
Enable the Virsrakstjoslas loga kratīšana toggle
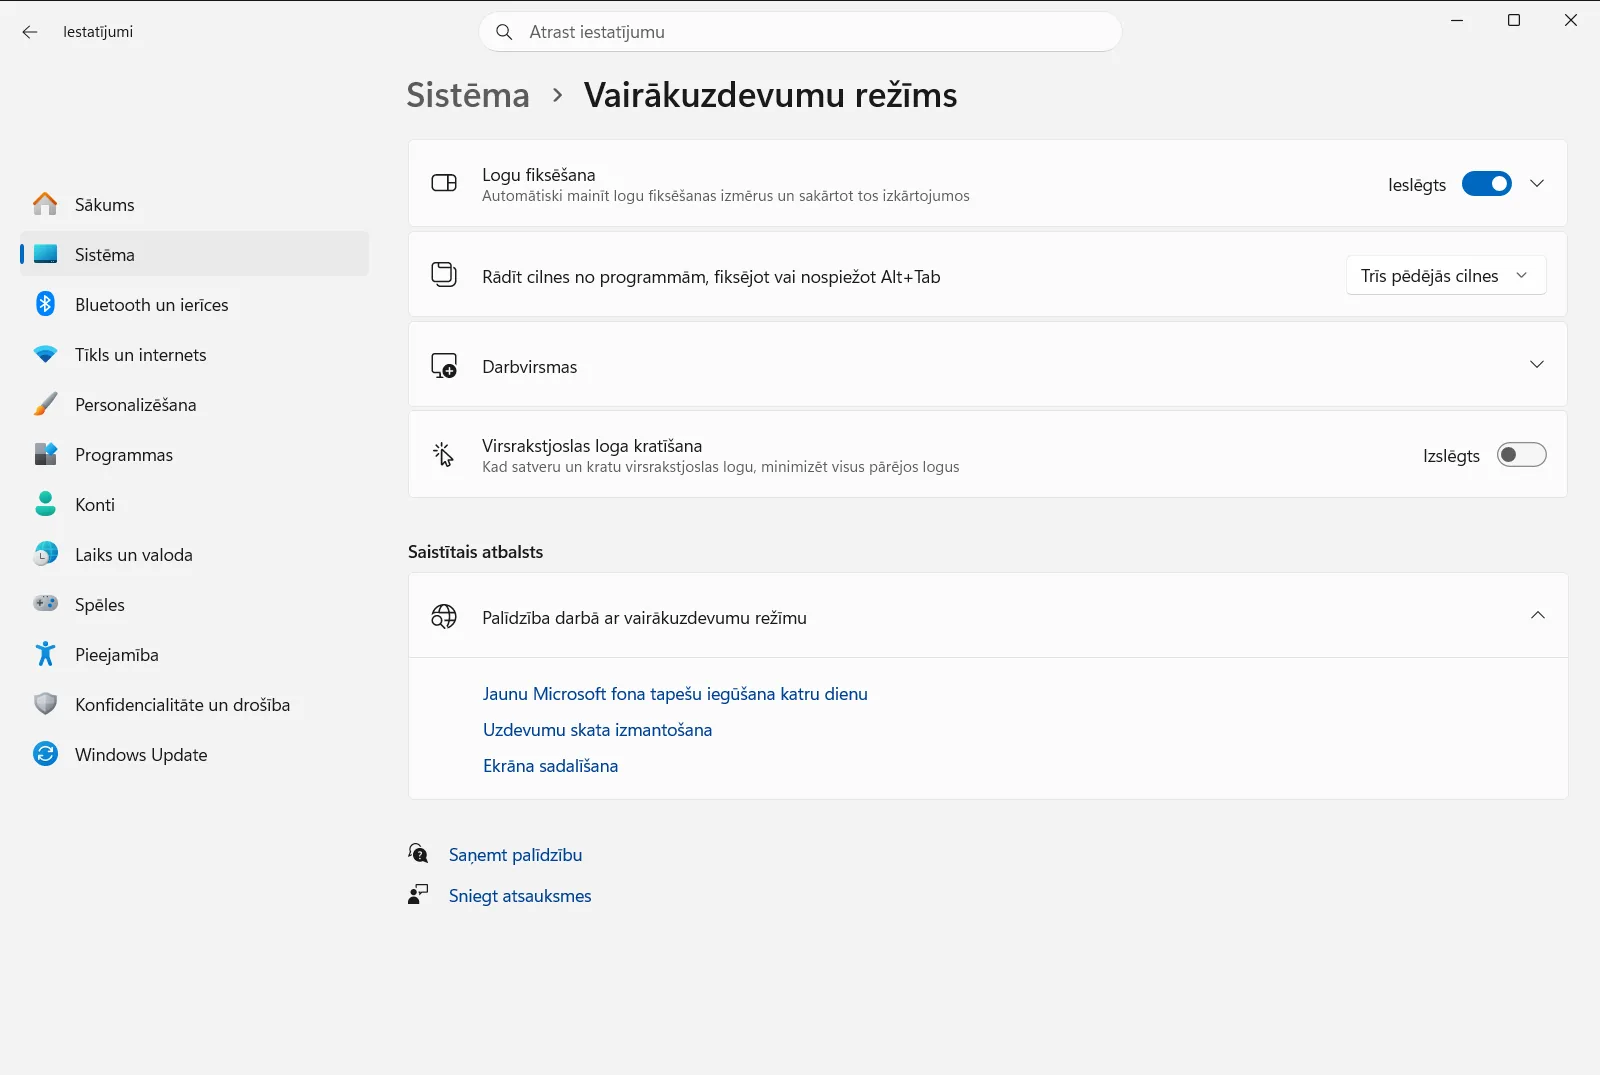[1522, 455]
